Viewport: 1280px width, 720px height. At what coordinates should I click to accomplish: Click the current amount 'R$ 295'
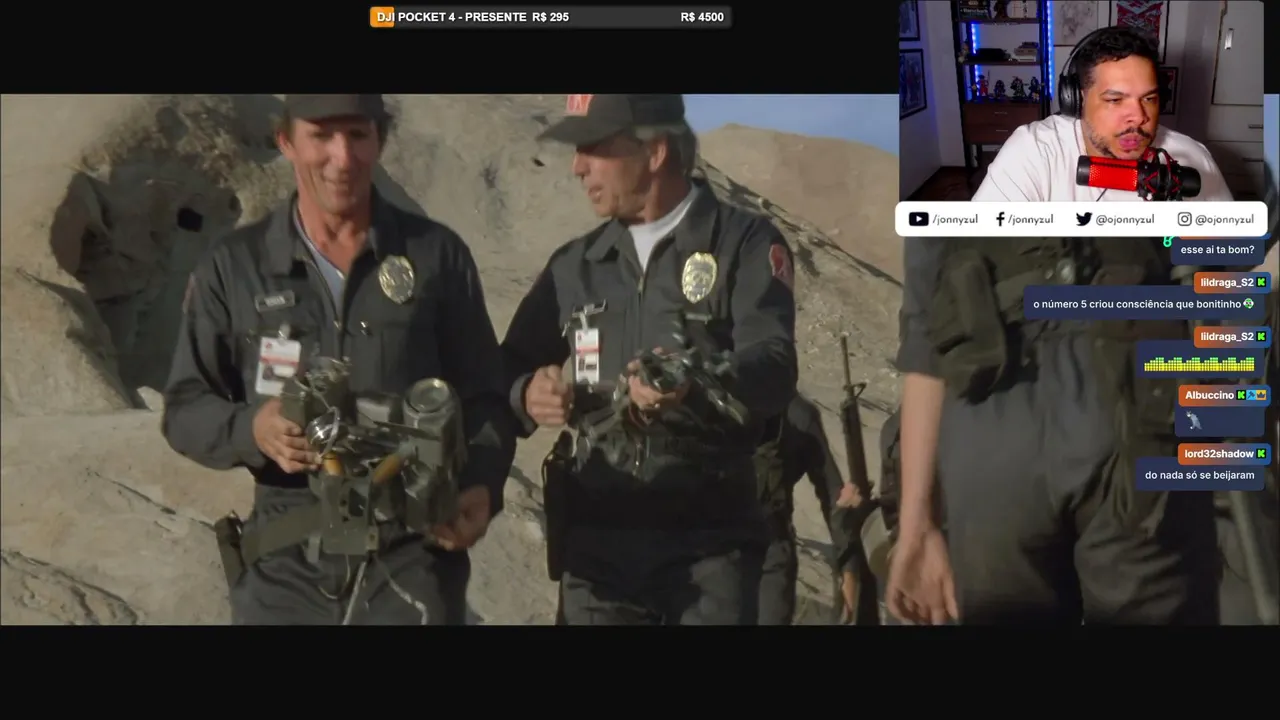[x=551, y=17]
